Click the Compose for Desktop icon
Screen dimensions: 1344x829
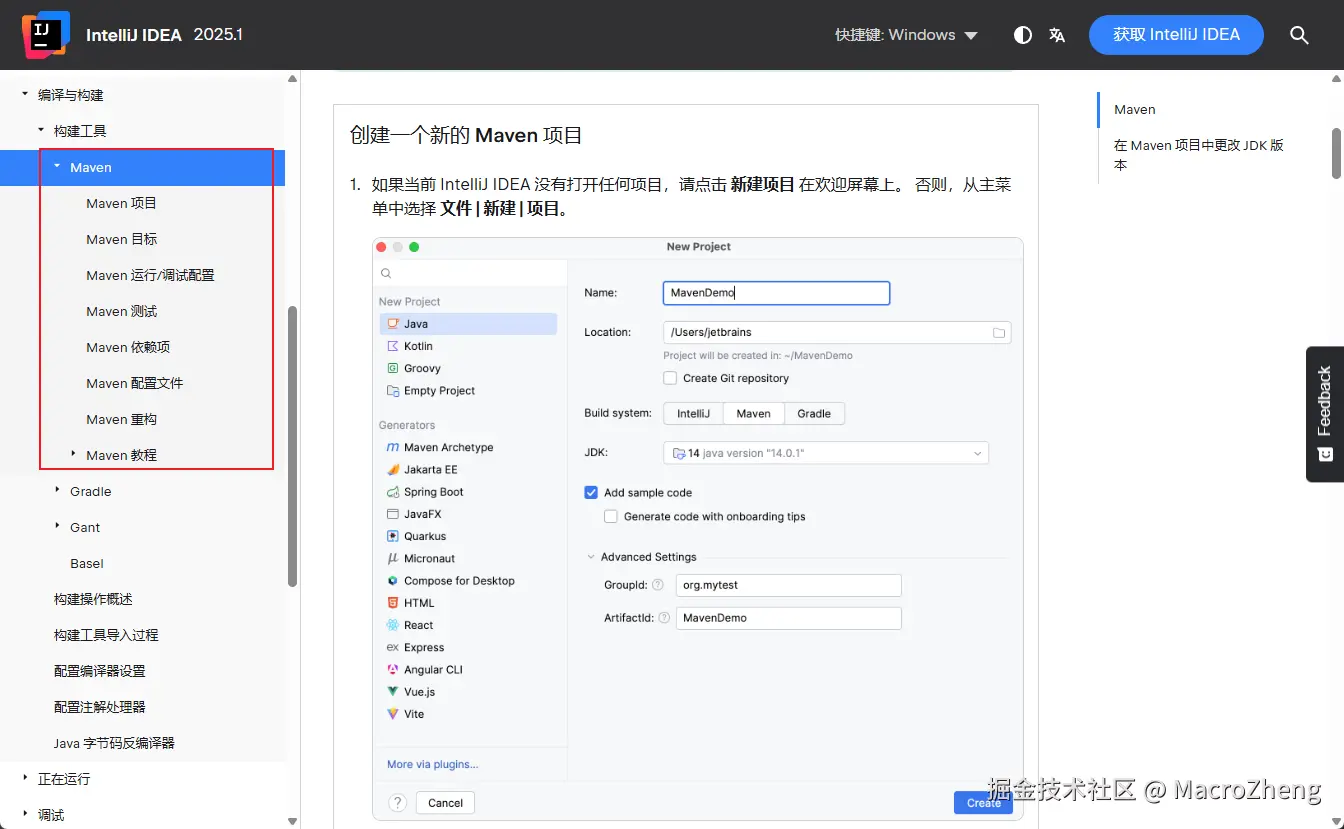[393, 580]
